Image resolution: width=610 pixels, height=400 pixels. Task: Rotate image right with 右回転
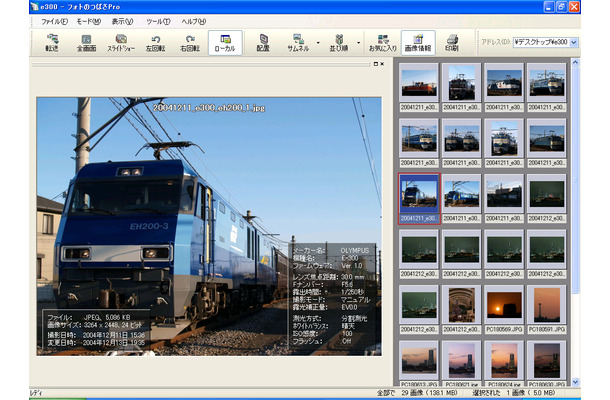point(190,43)
